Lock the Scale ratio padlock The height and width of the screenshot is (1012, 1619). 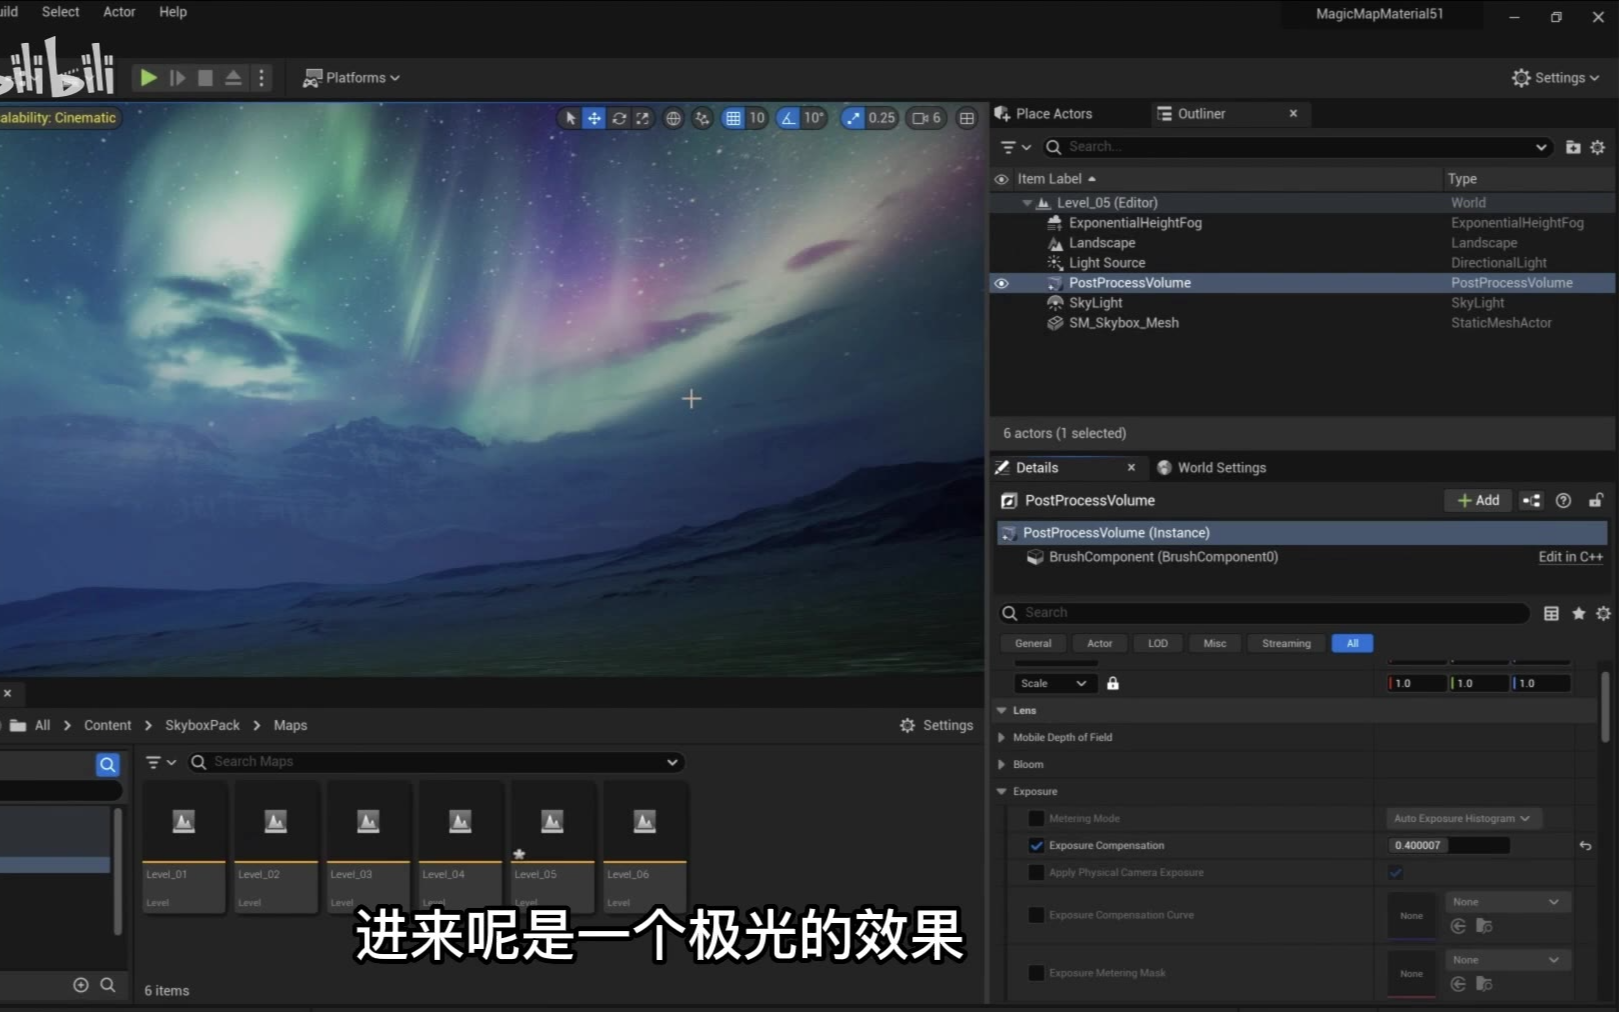pyautogui.click(x=1112, y=683)
